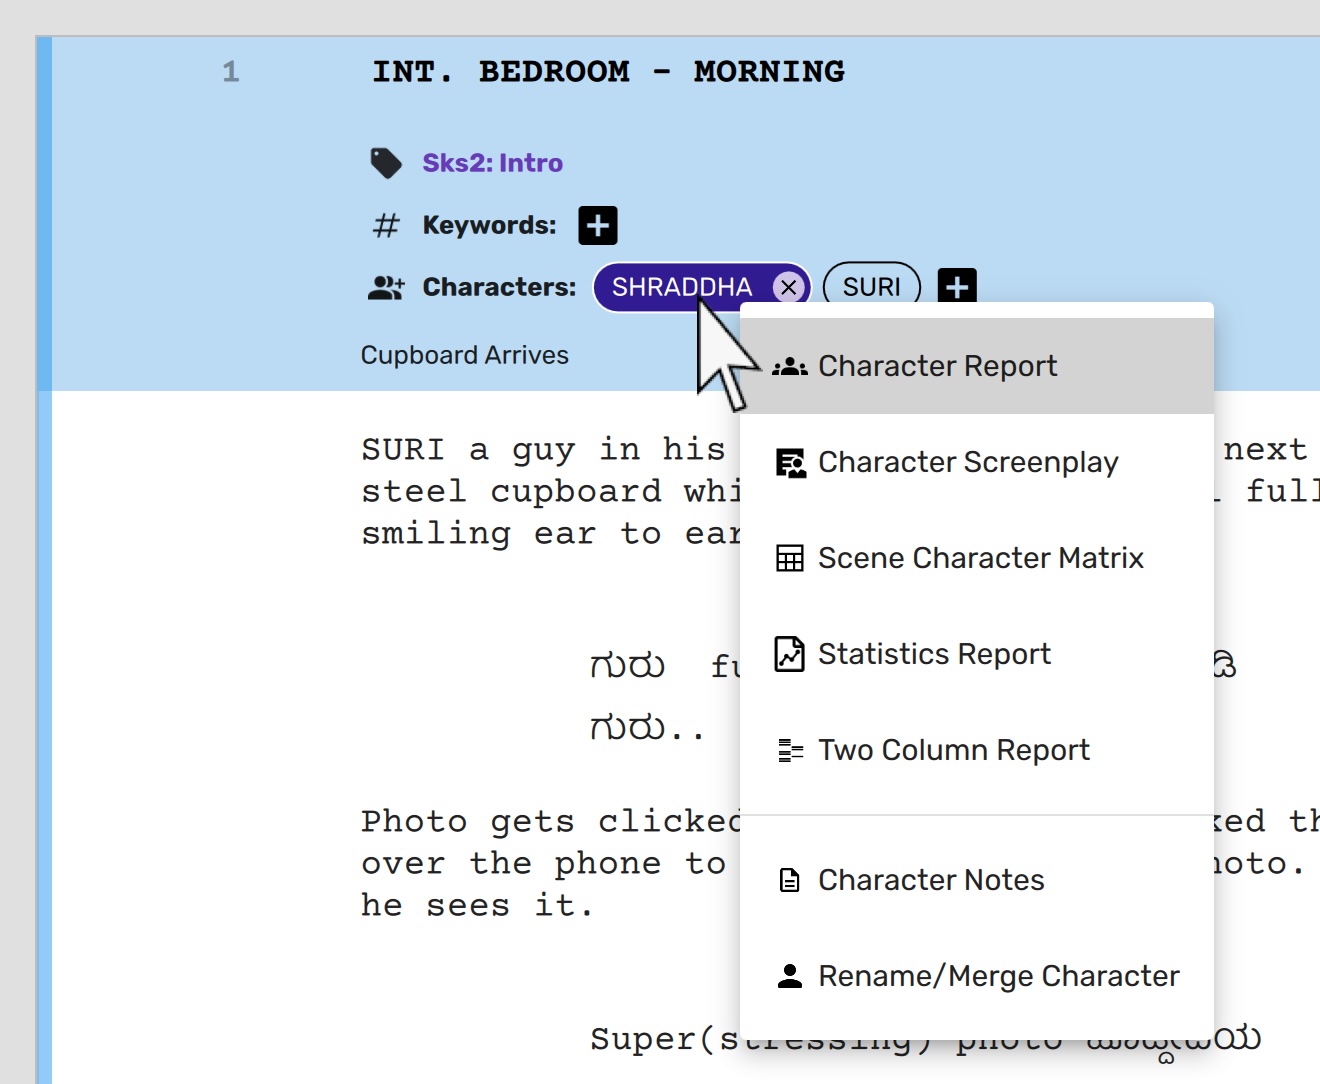Screen dimensions: 1320x1084
Task: Toggle the SHRADDHA character chip
Action: 681,288
